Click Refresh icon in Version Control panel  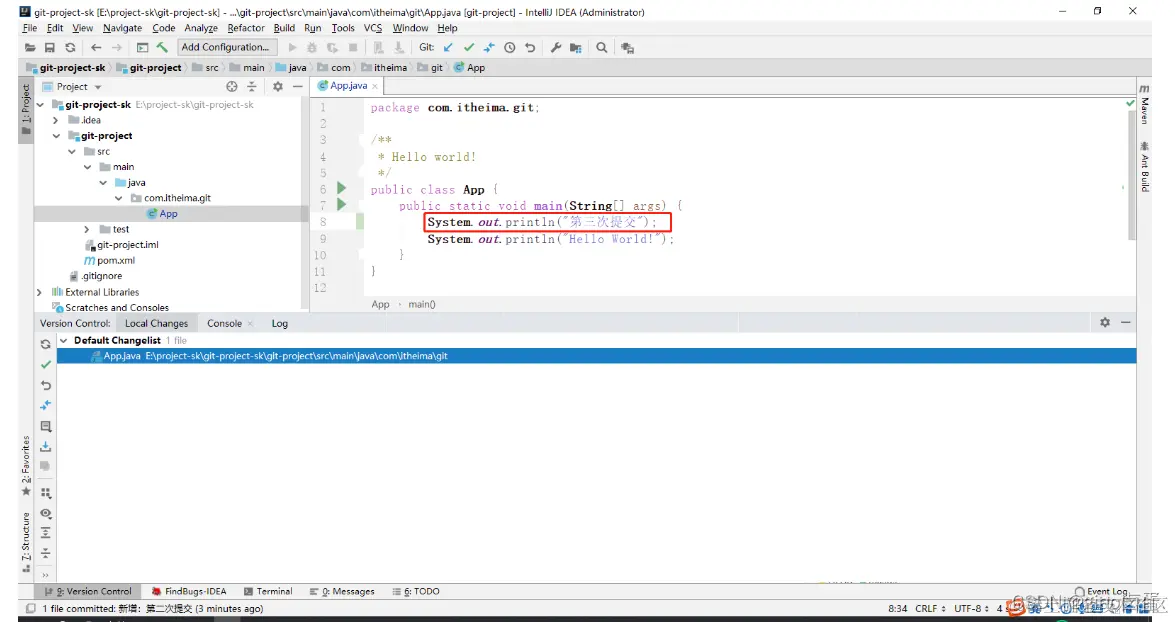tap(46, 344)
